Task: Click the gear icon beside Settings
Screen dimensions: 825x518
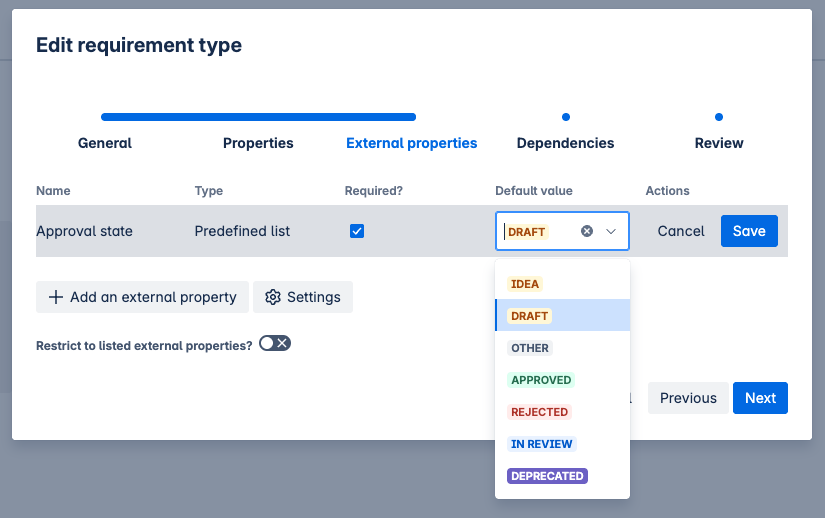Action: click(273, 297)
